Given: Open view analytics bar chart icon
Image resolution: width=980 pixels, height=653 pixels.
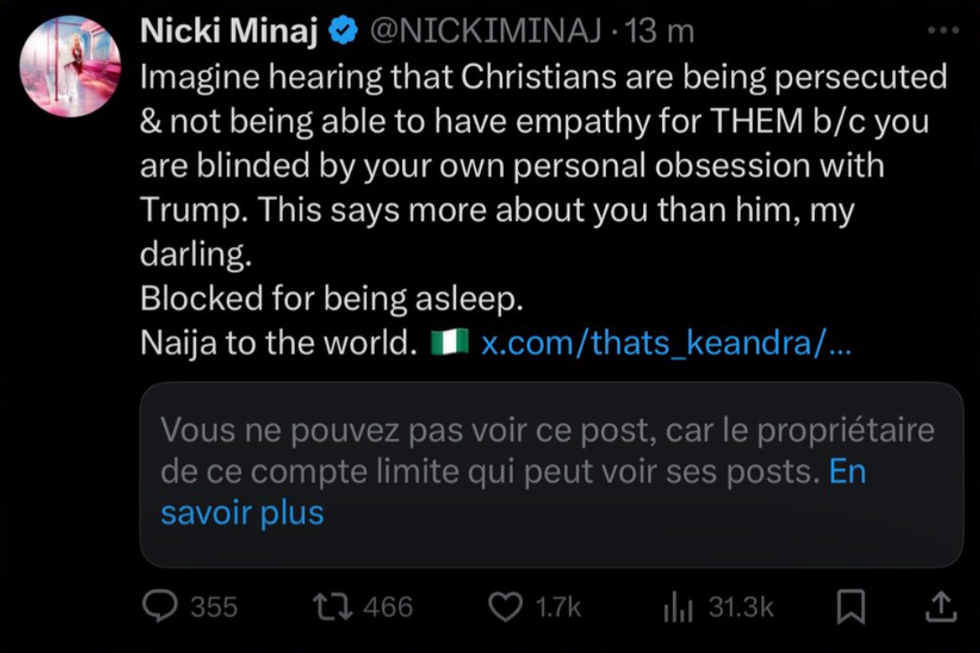Looking at the screenshot, I should click(x=678, y=606).
